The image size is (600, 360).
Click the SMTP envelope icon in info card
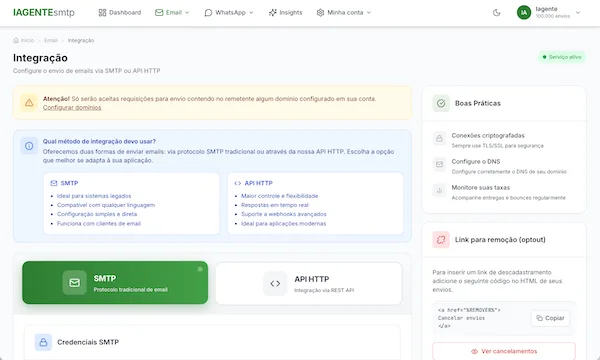54,183
